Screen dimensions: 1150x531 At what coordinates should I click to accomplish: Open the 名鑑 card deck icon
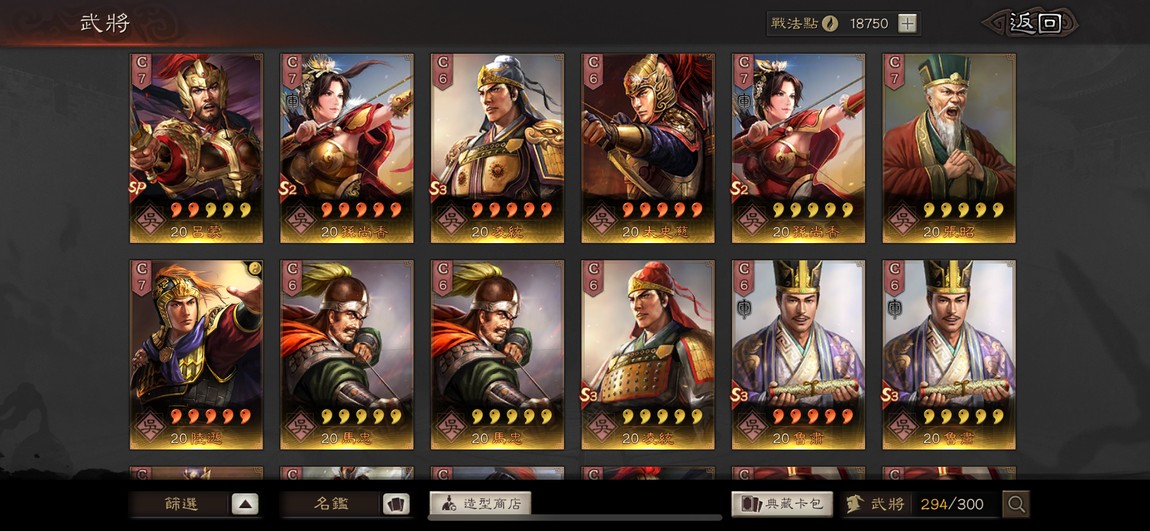tap(395, 504)
